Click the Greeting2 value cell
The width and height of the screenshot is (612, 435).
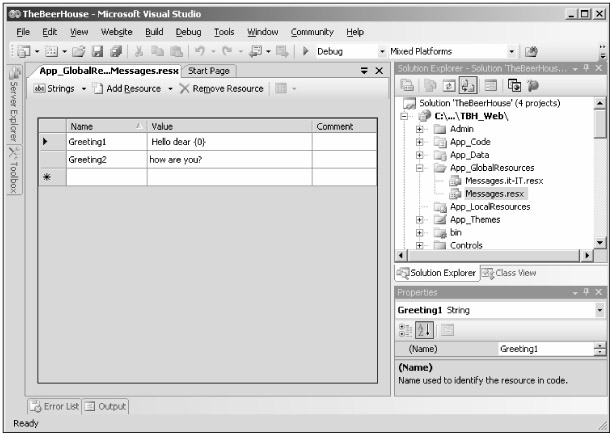[228, 159]
